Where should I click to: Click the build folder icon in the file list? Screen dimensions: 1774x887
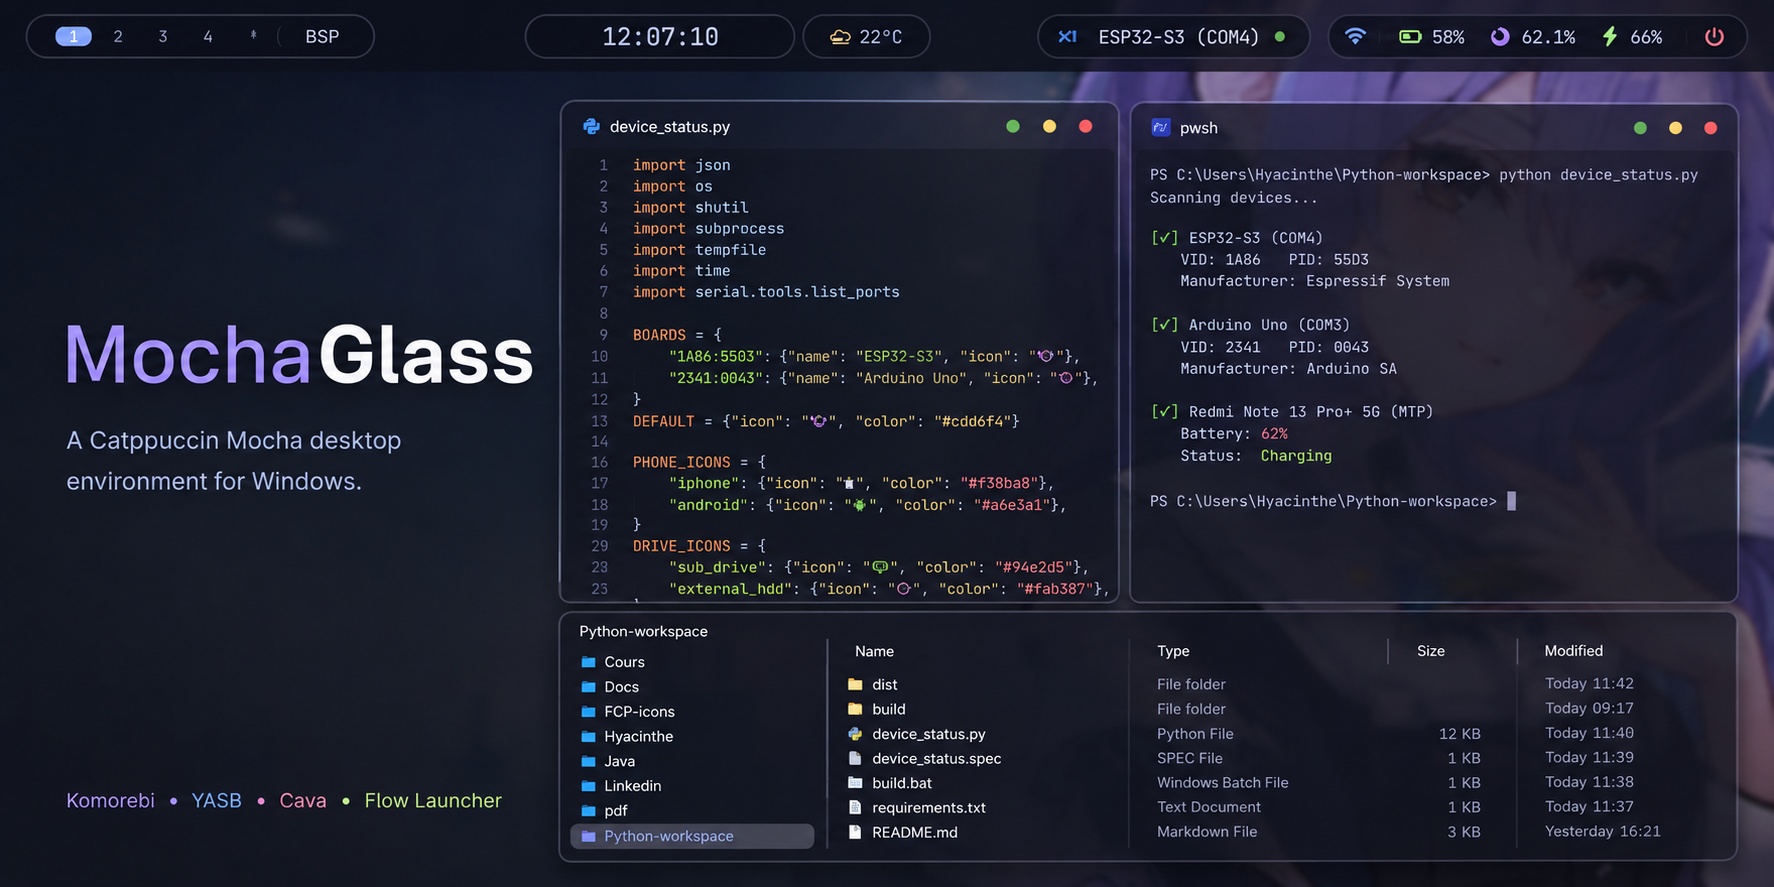tap(855, 709)
